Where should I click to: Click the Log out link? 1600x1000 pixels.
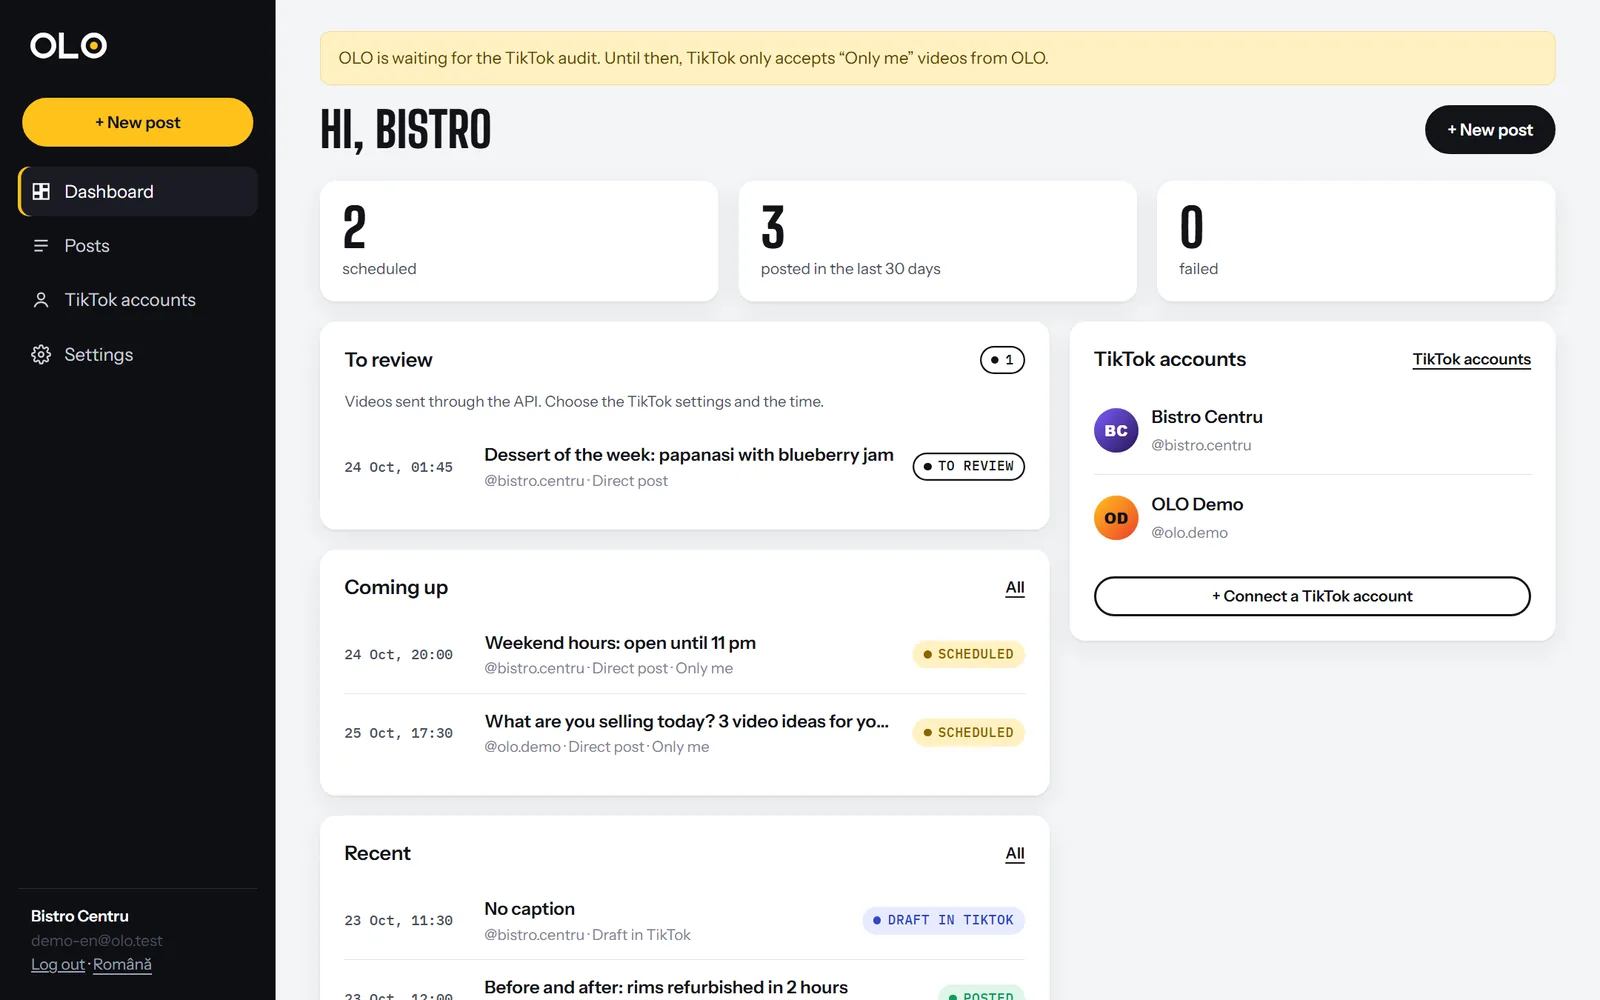pyautogui.click(x=58, y=965)
